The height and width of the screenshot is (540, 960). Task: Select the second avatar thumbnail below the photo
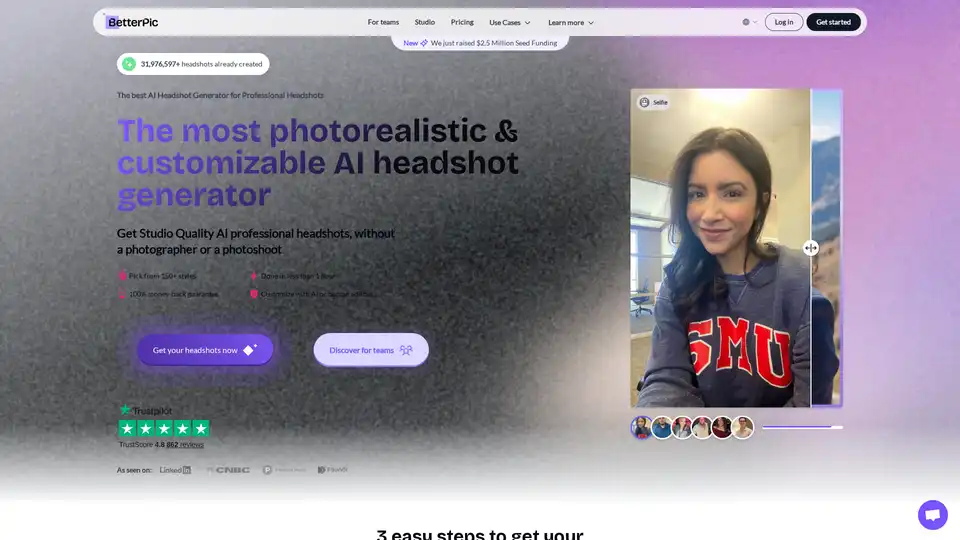(662, 428)
